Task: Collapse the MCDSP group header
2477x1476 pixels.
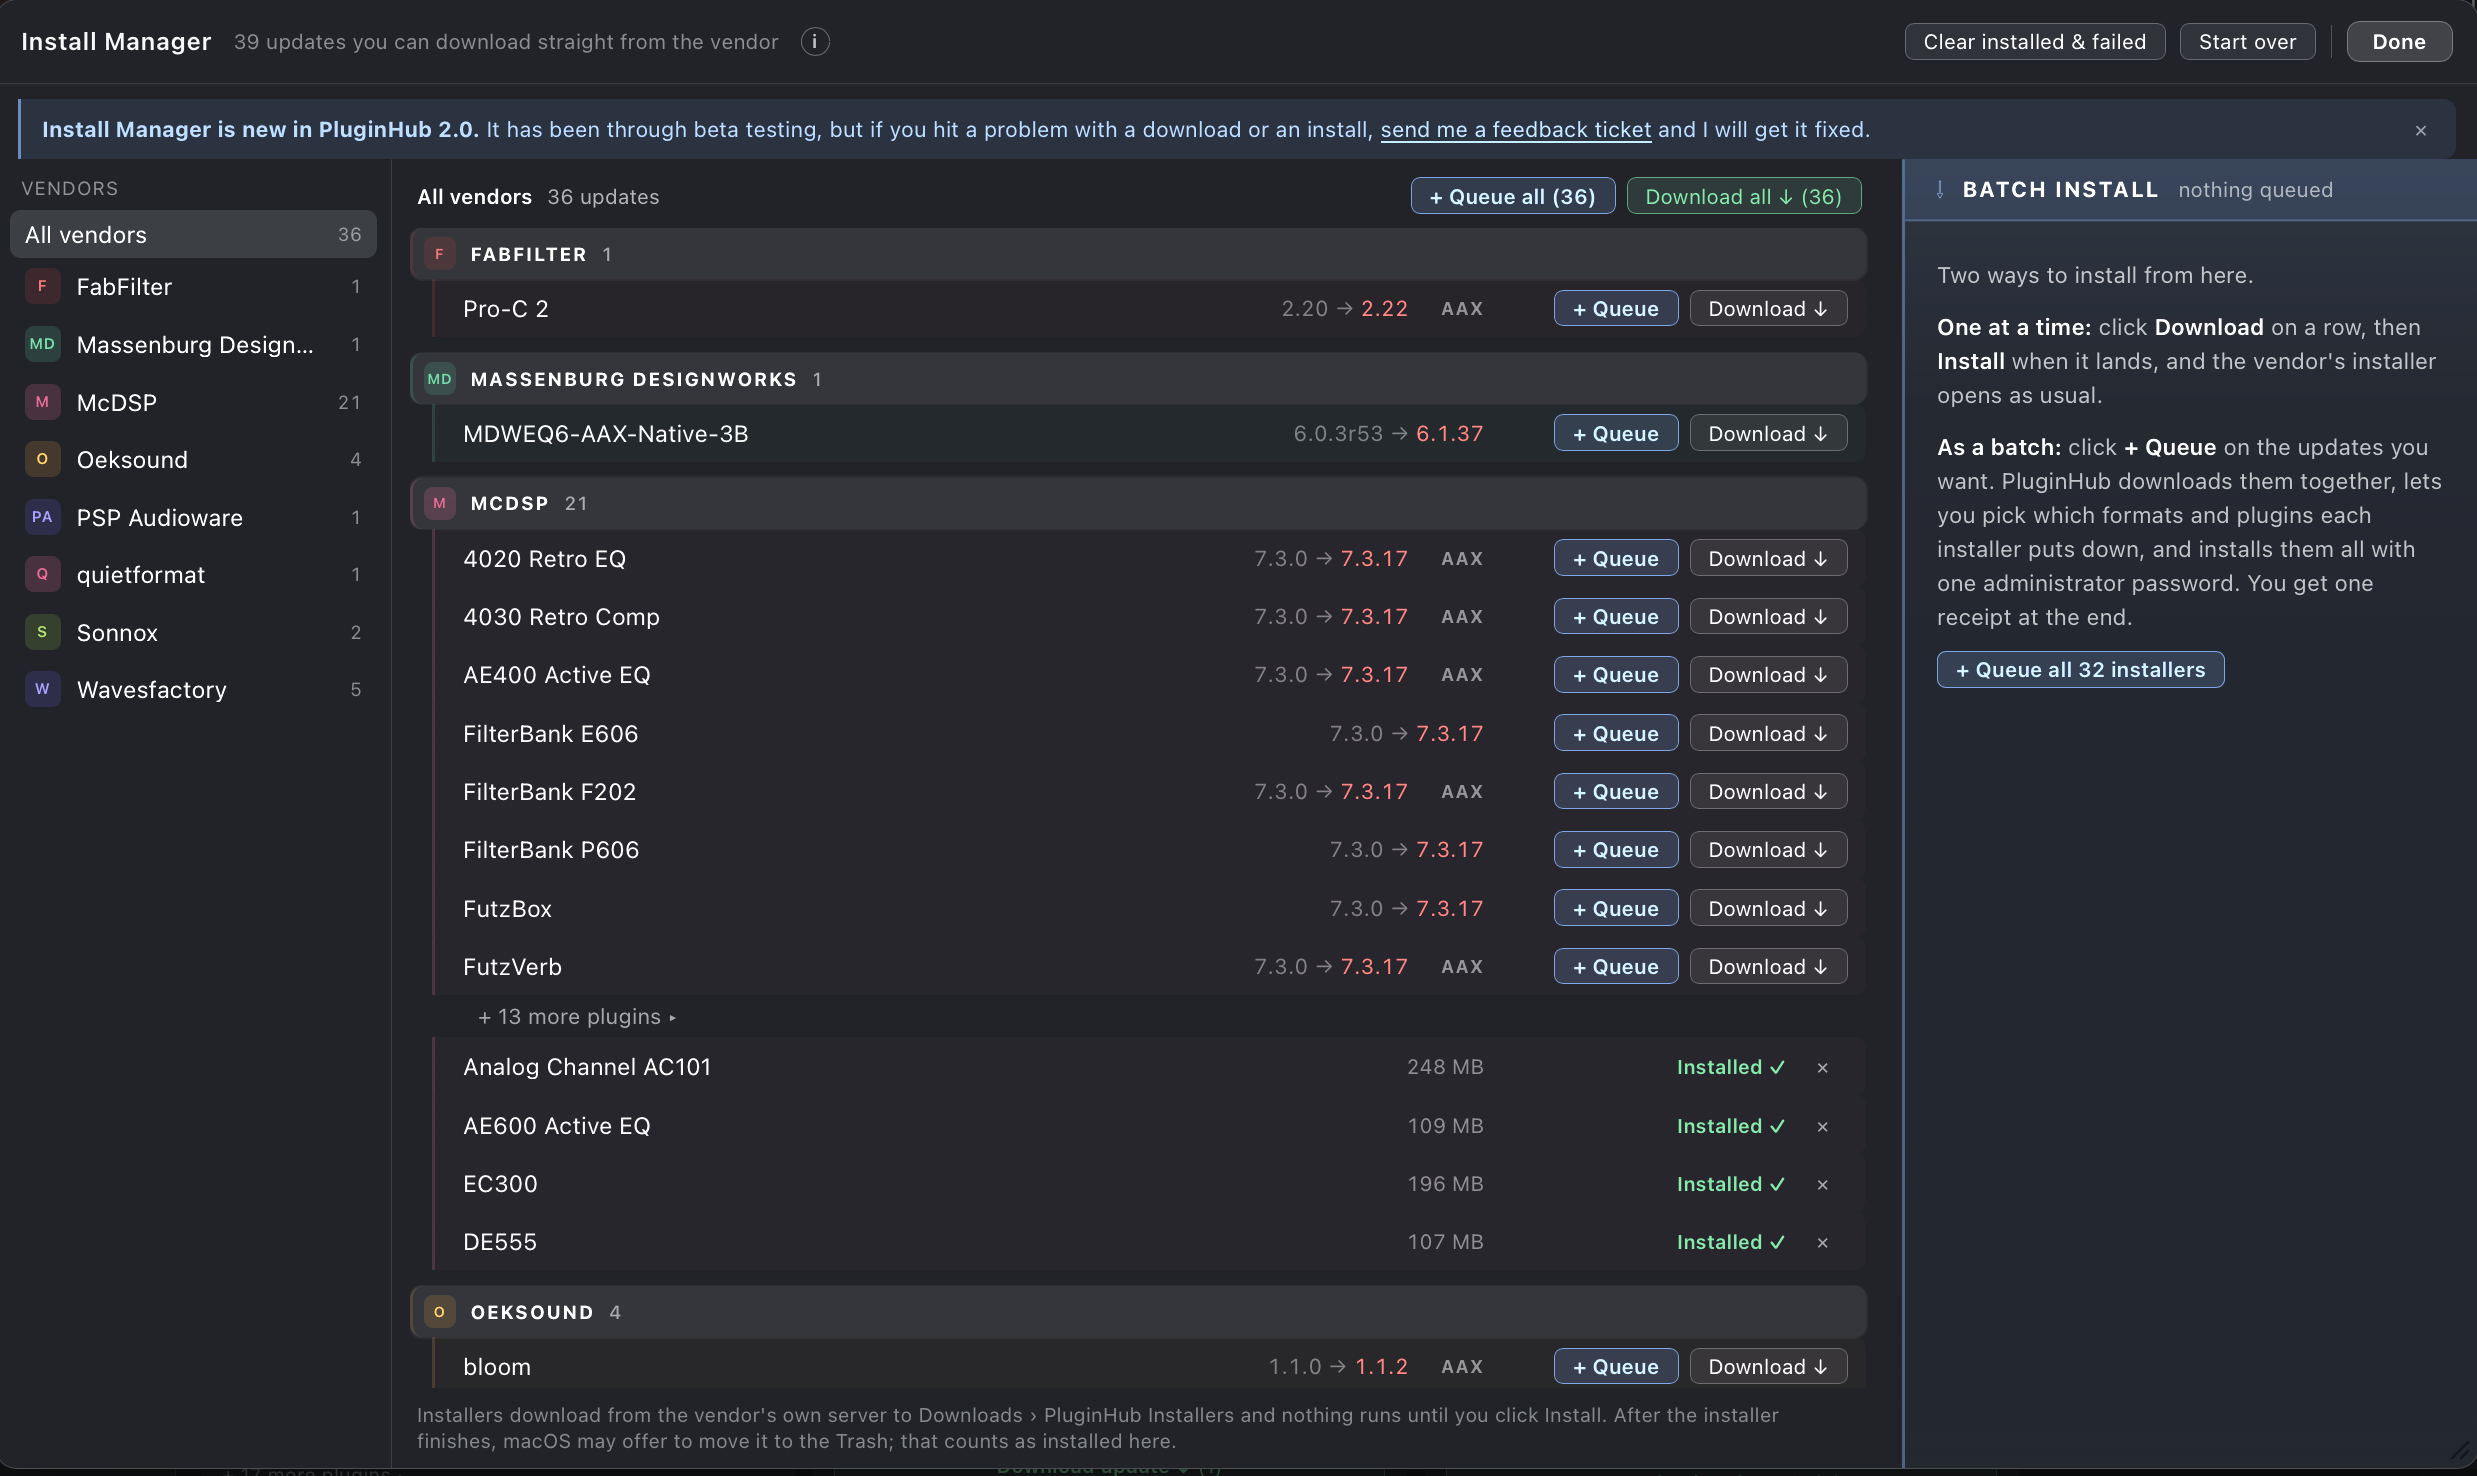Action: coord(1138,504)
